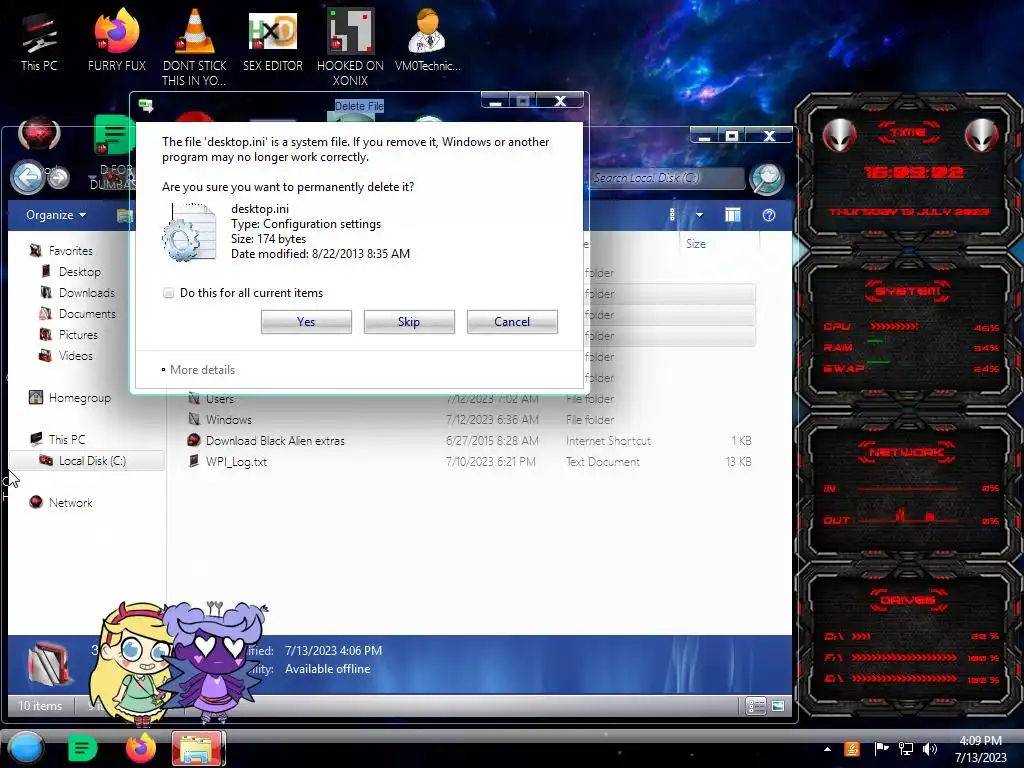Image resolution: width=1024 pixels, height=768 pixels.
Task: Click the 10 items status bar text
Action: tap(40, 706)
